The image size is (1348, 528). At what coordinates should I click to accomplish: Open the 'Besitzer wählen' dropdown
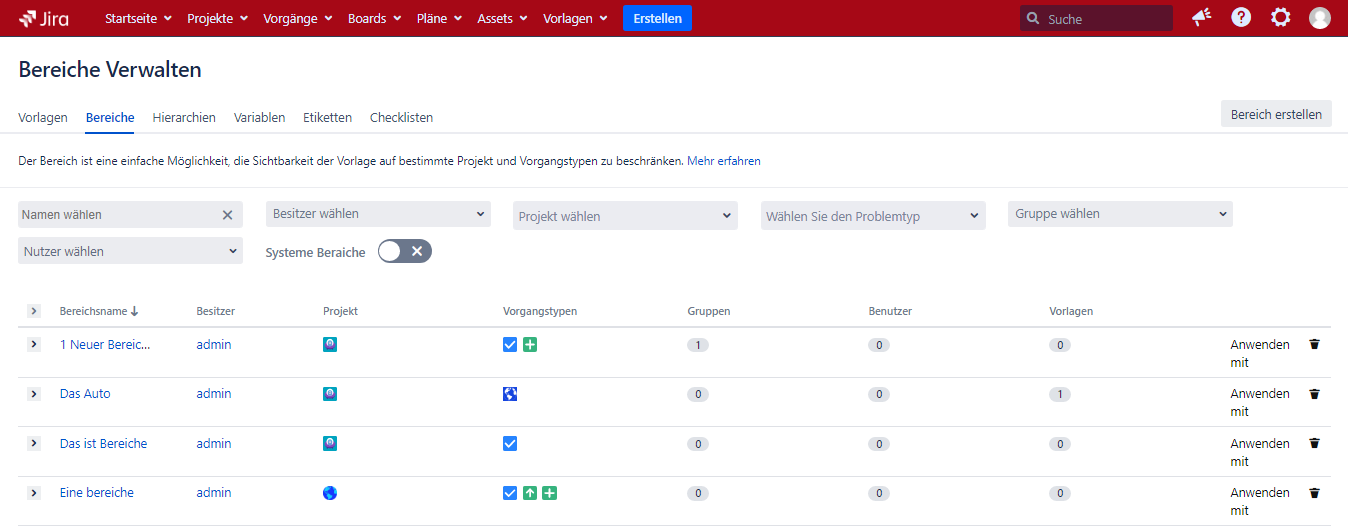[378, 214]
